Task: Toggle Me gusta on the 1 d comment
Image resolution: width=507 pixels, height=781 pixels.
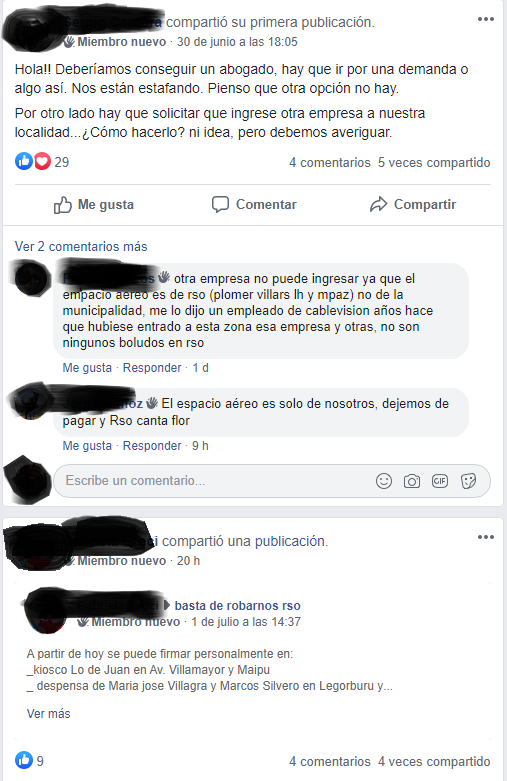Action: [x=87, y=368]
